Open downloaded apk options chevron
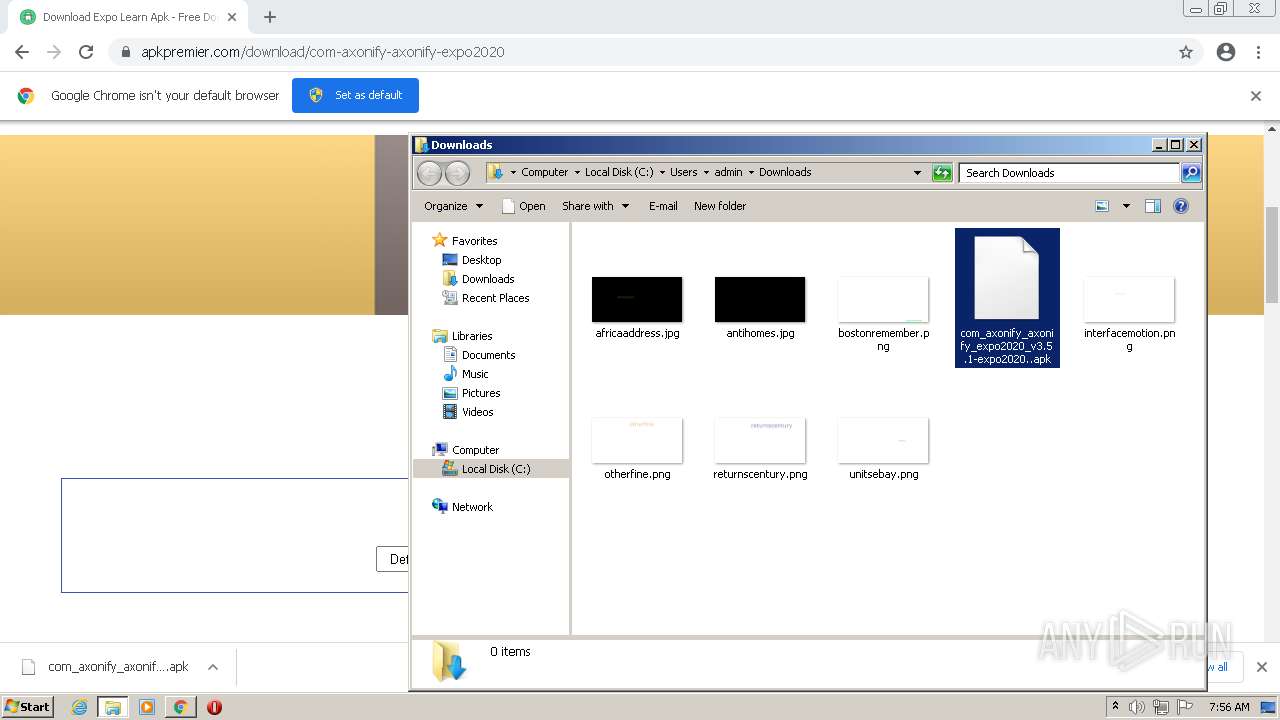 tap(212, 667)
